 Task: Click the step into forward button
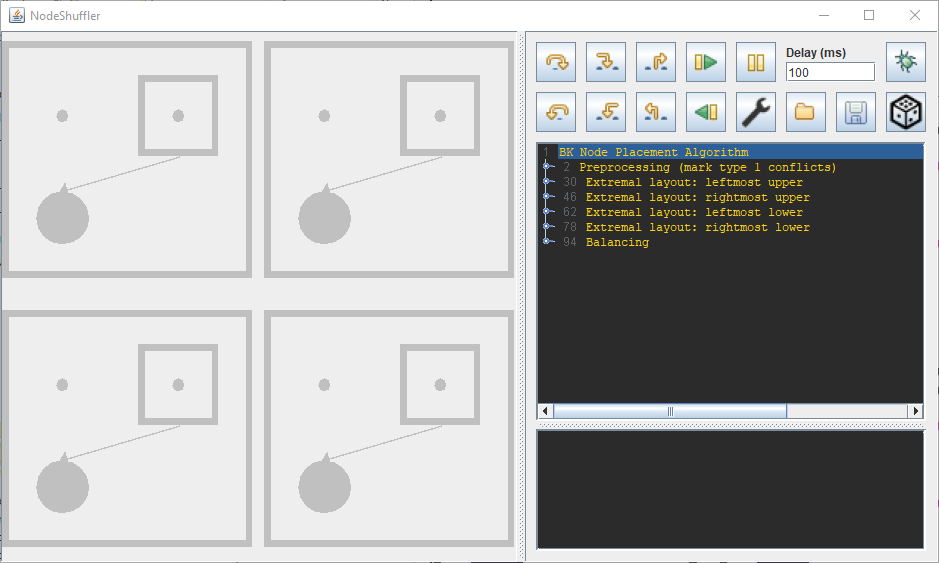point(606,62)
